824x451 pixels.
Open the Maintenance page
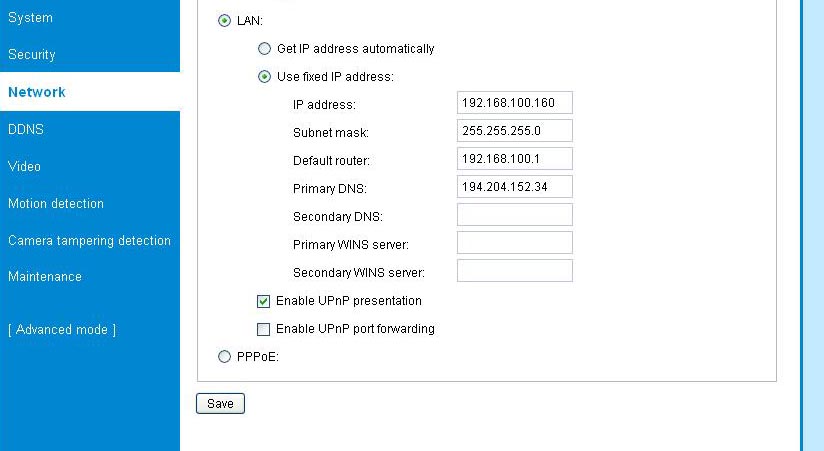(45, 276)
